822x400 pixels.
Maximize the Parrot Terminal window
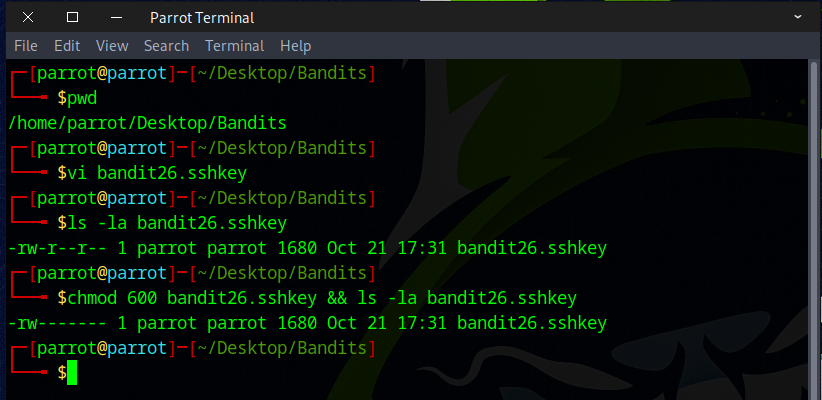tap(72, 17)
